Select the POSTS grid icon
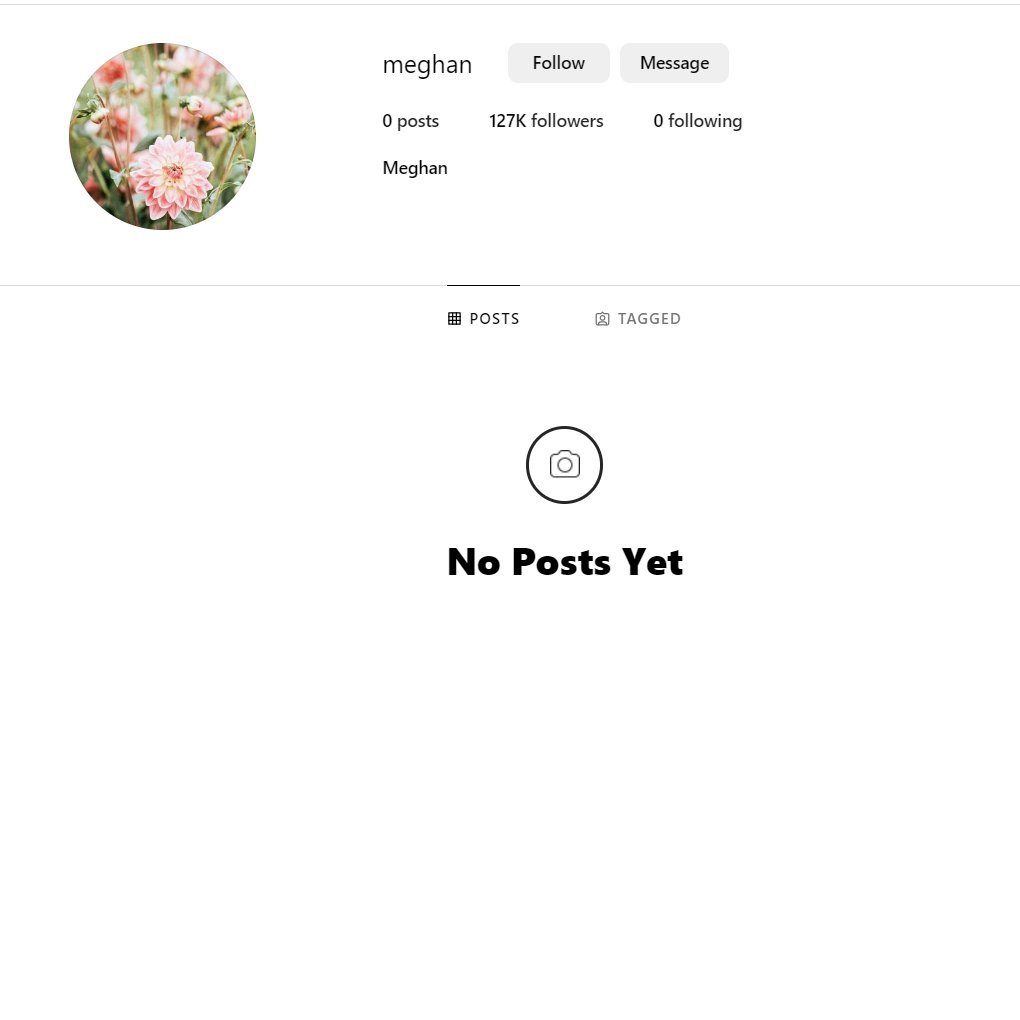The image size is (1020, 1020). (x=454, y=319)
